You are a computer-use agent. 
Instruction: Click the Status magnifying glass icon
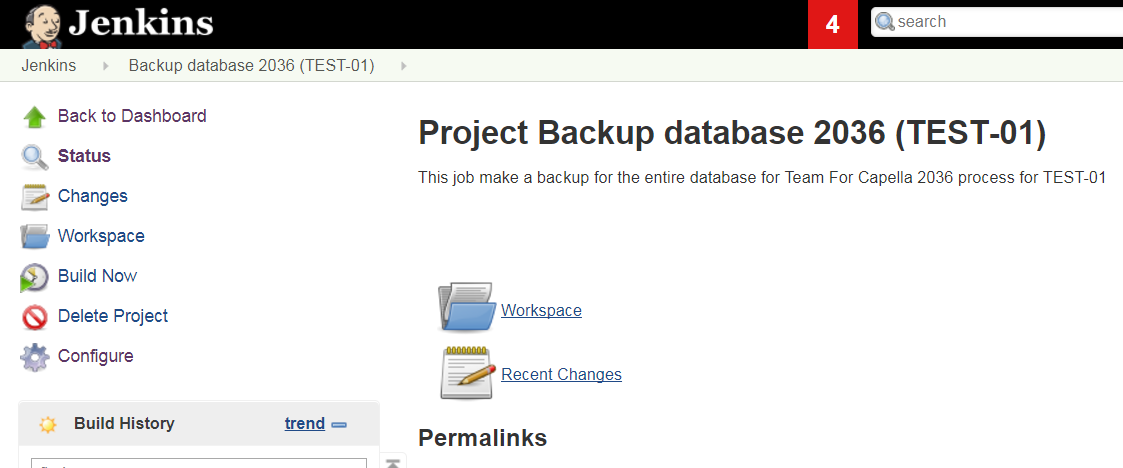(35, 157)
